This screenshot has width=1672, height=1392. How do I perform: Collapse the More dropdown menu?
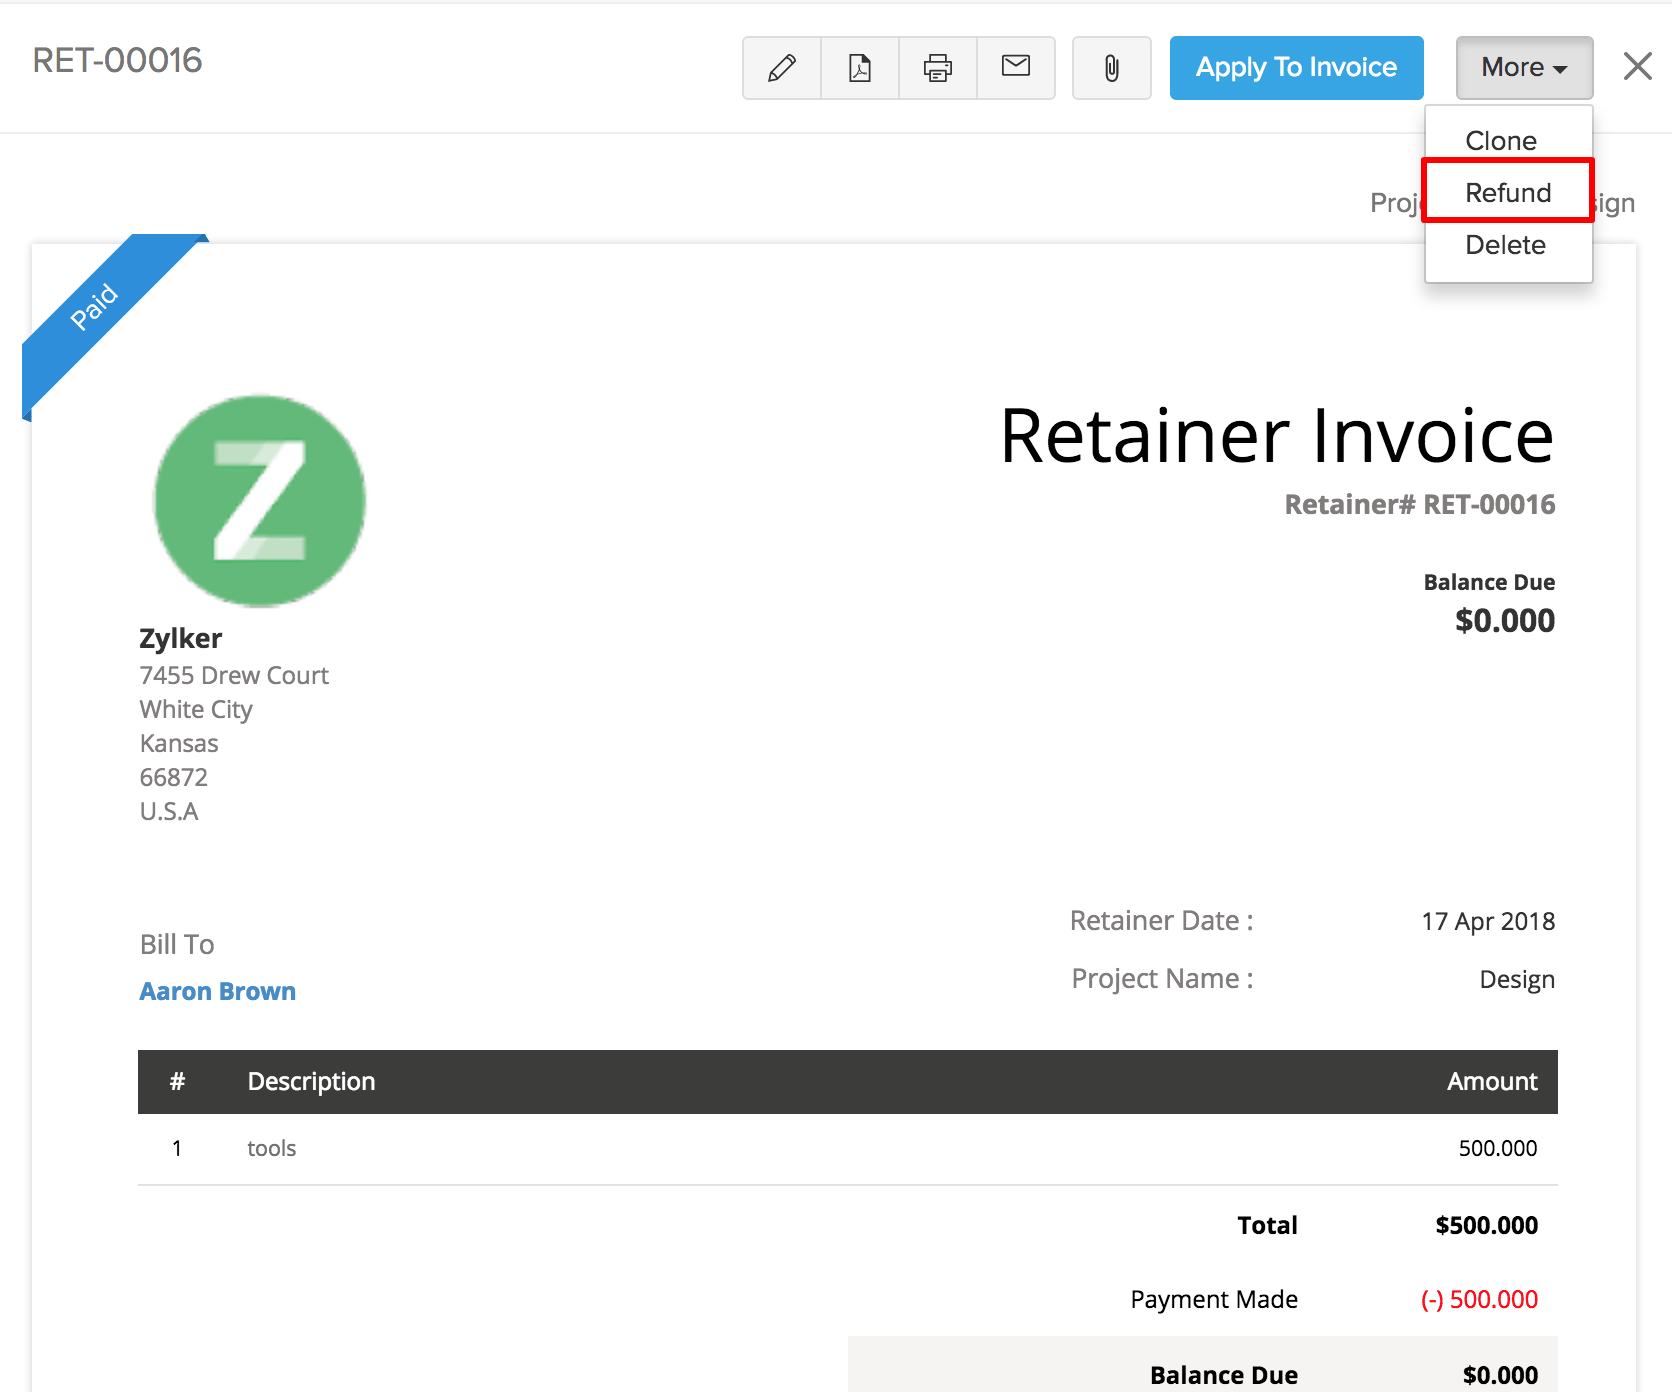tap(1523, 68)
